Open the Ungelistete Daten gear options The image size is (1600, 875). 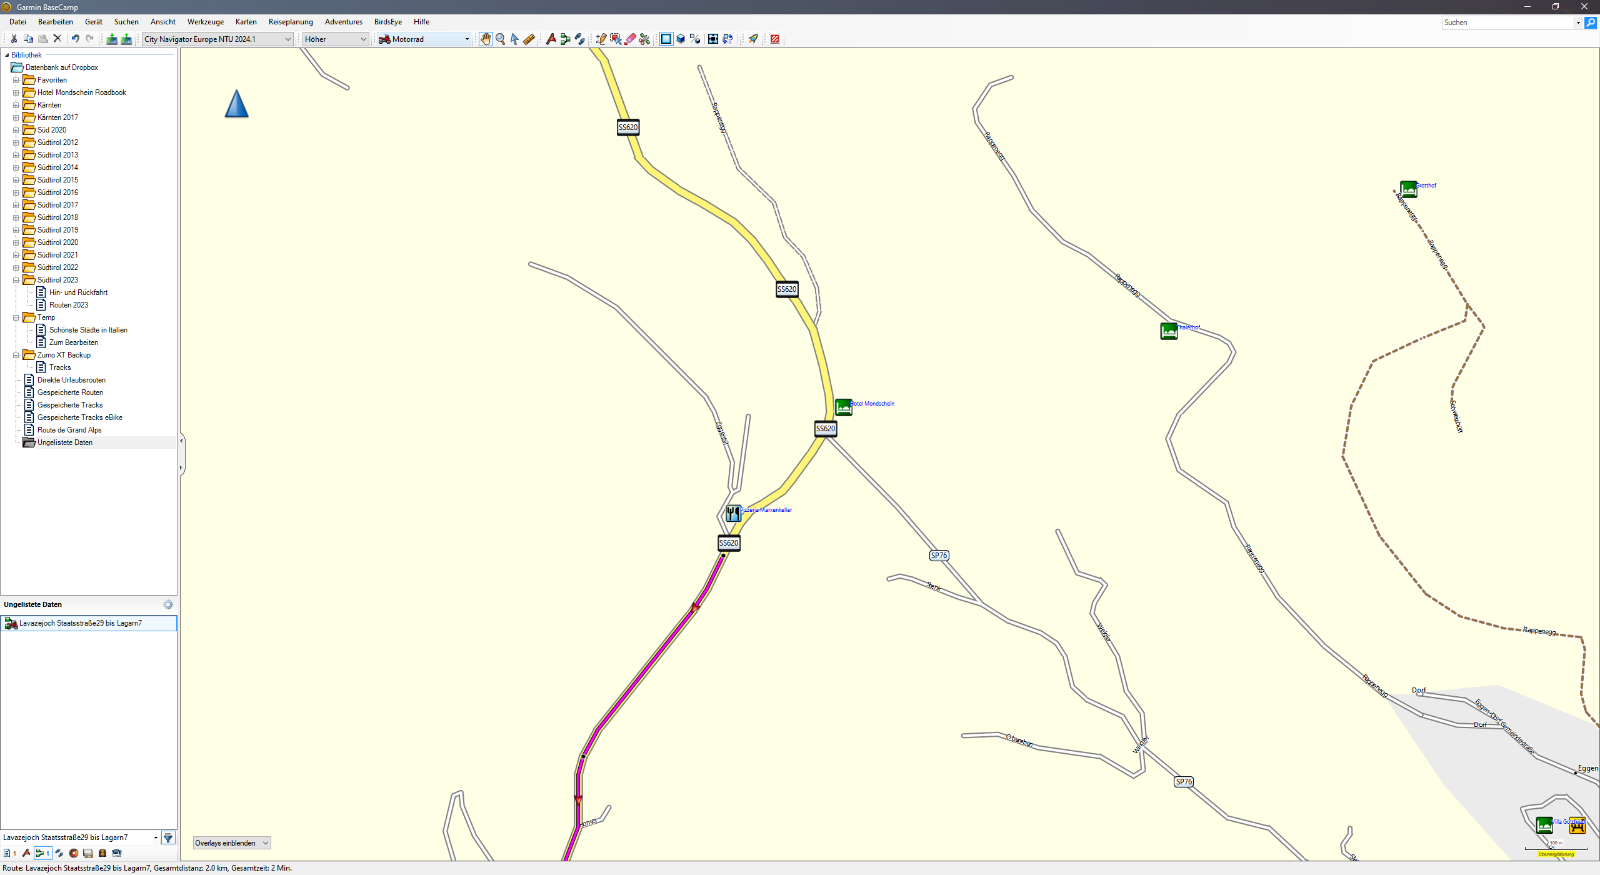pyautogui.click(x=168, y=604)
